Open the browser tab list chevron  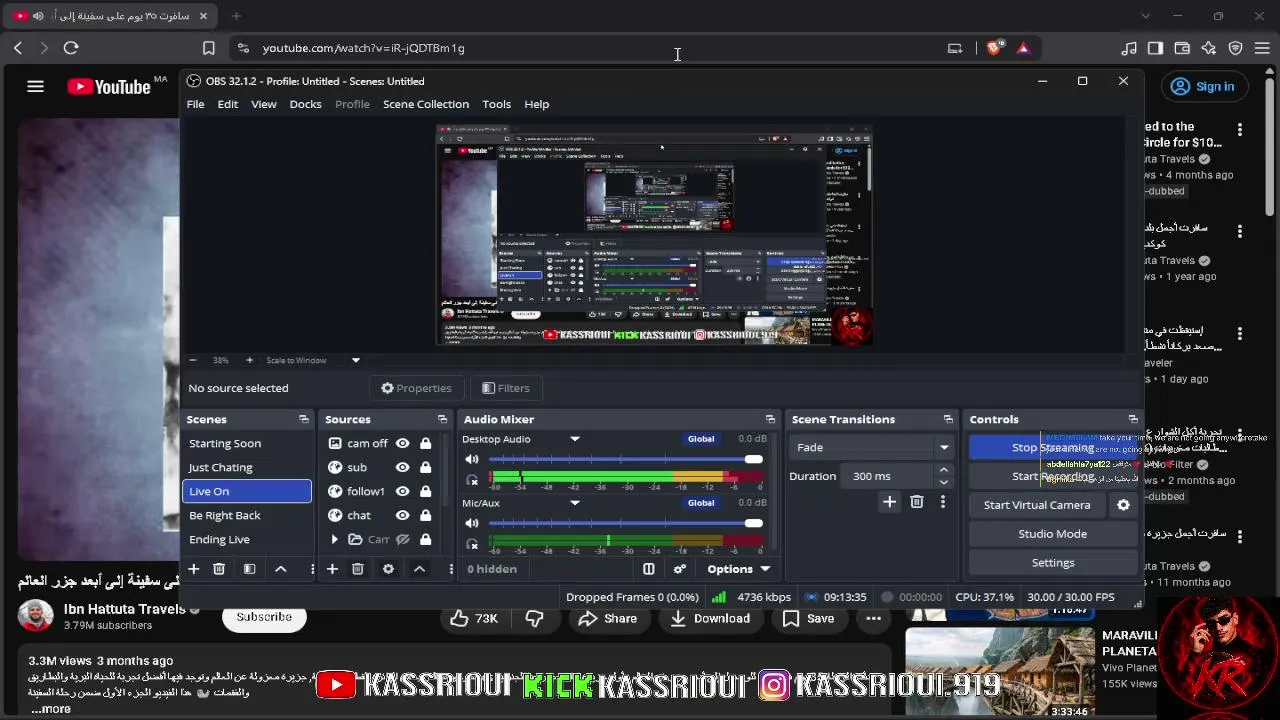pos(1146,16)
